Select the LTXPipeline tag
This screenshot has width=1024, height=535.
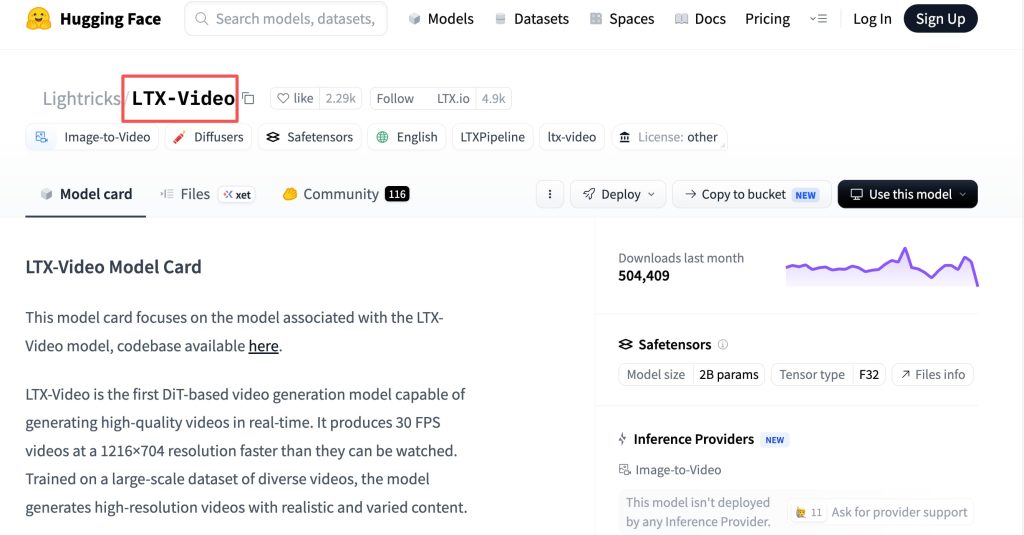(492, 137)
